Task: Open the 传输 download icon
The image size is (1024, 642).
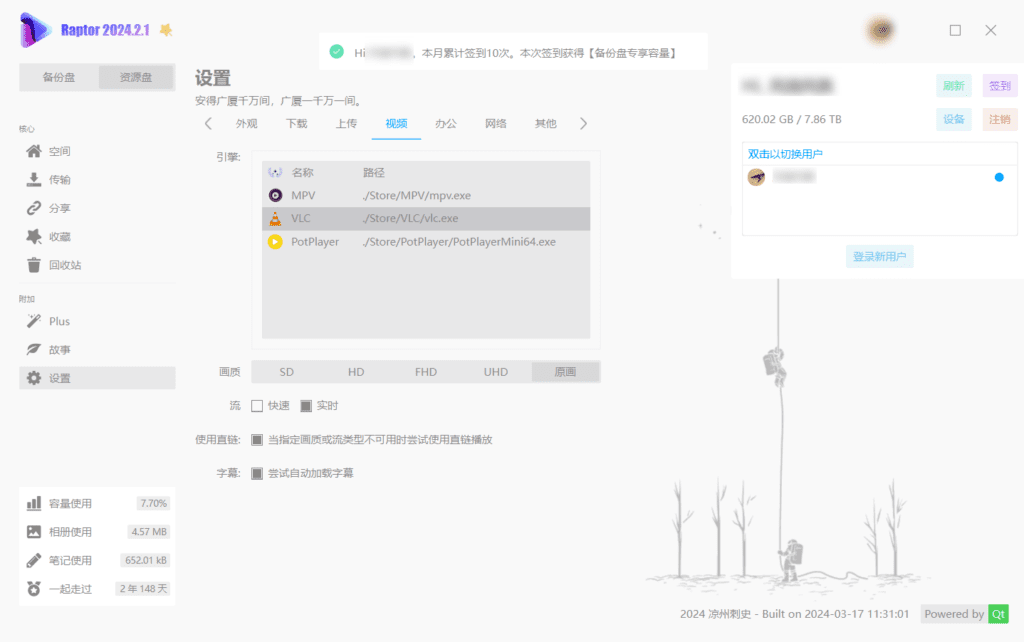Action: pos(34,180)
